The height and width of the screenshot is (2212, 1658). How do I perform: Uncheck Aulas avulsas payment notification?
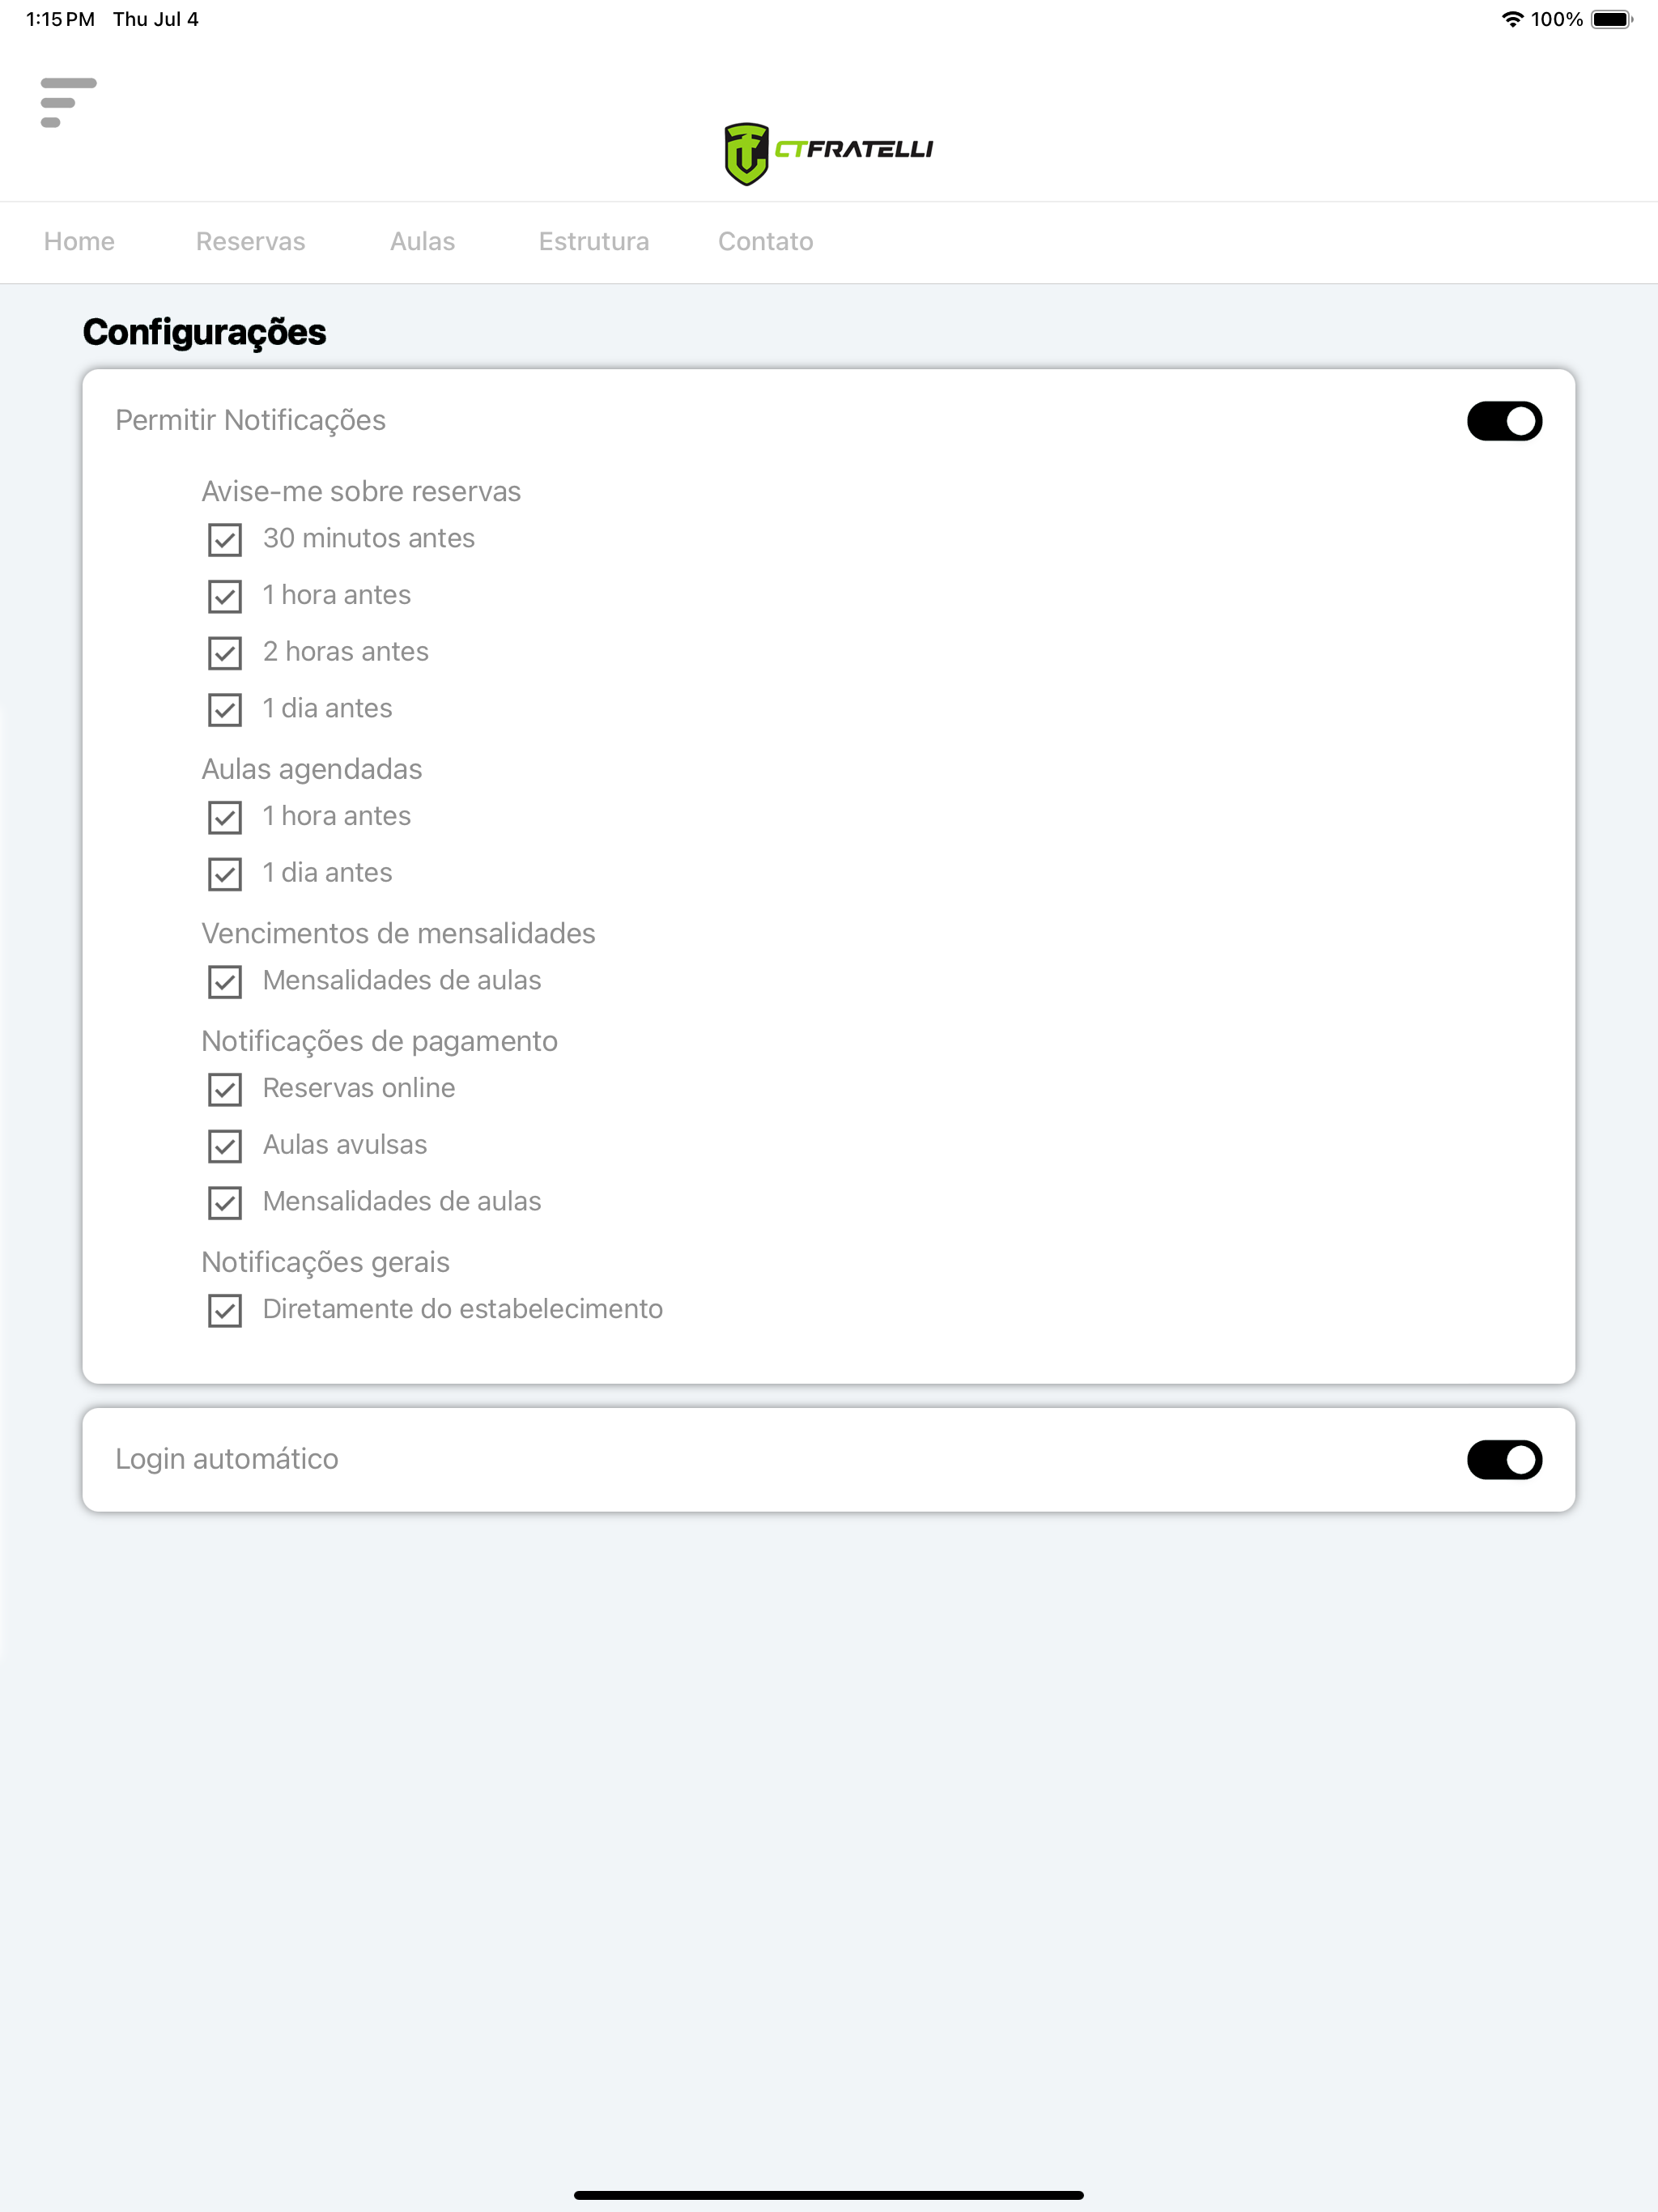pyautogui.click(x=225, y=1146)
